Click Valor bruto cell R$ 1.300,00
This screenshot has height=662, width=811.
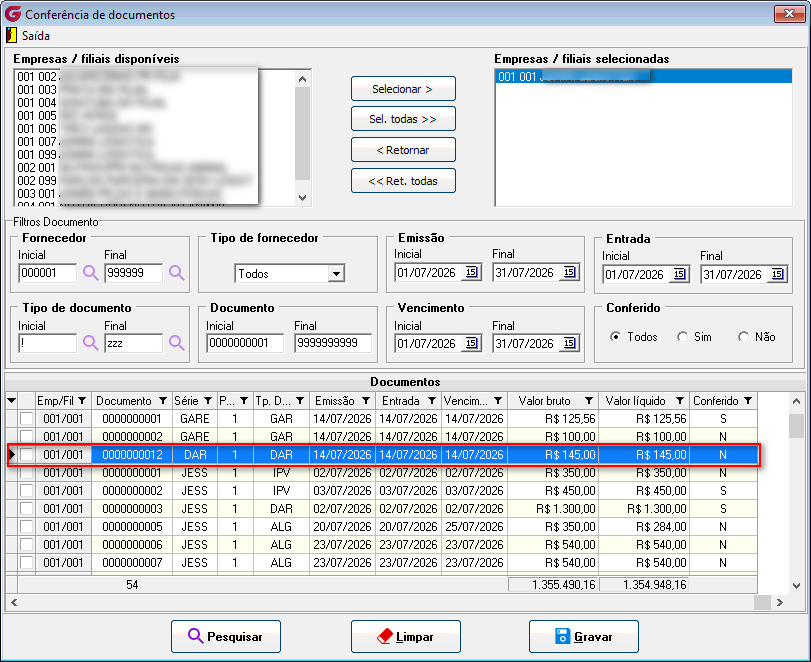coord(552,508)
